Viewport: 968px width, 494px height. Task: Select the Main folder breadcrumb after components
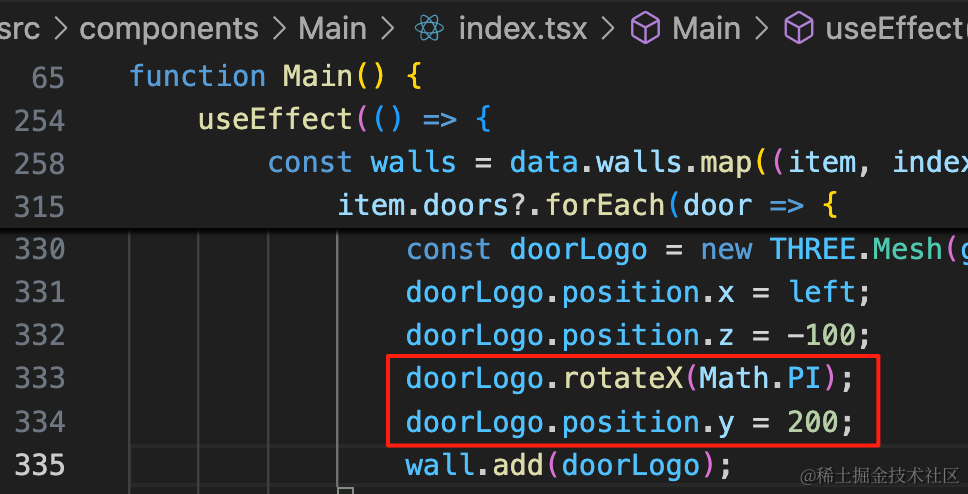pos(332,29)
